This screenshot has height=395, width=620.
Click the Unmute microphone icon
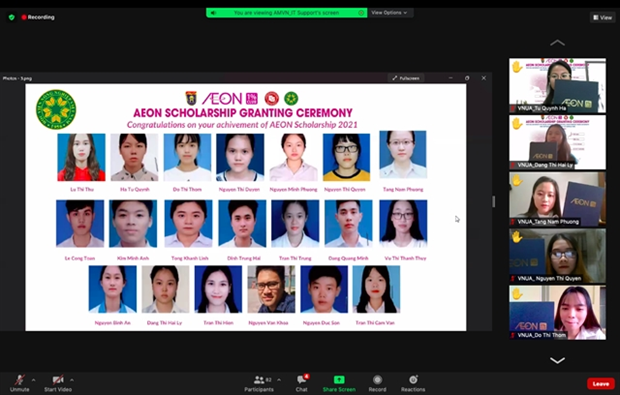19,380
